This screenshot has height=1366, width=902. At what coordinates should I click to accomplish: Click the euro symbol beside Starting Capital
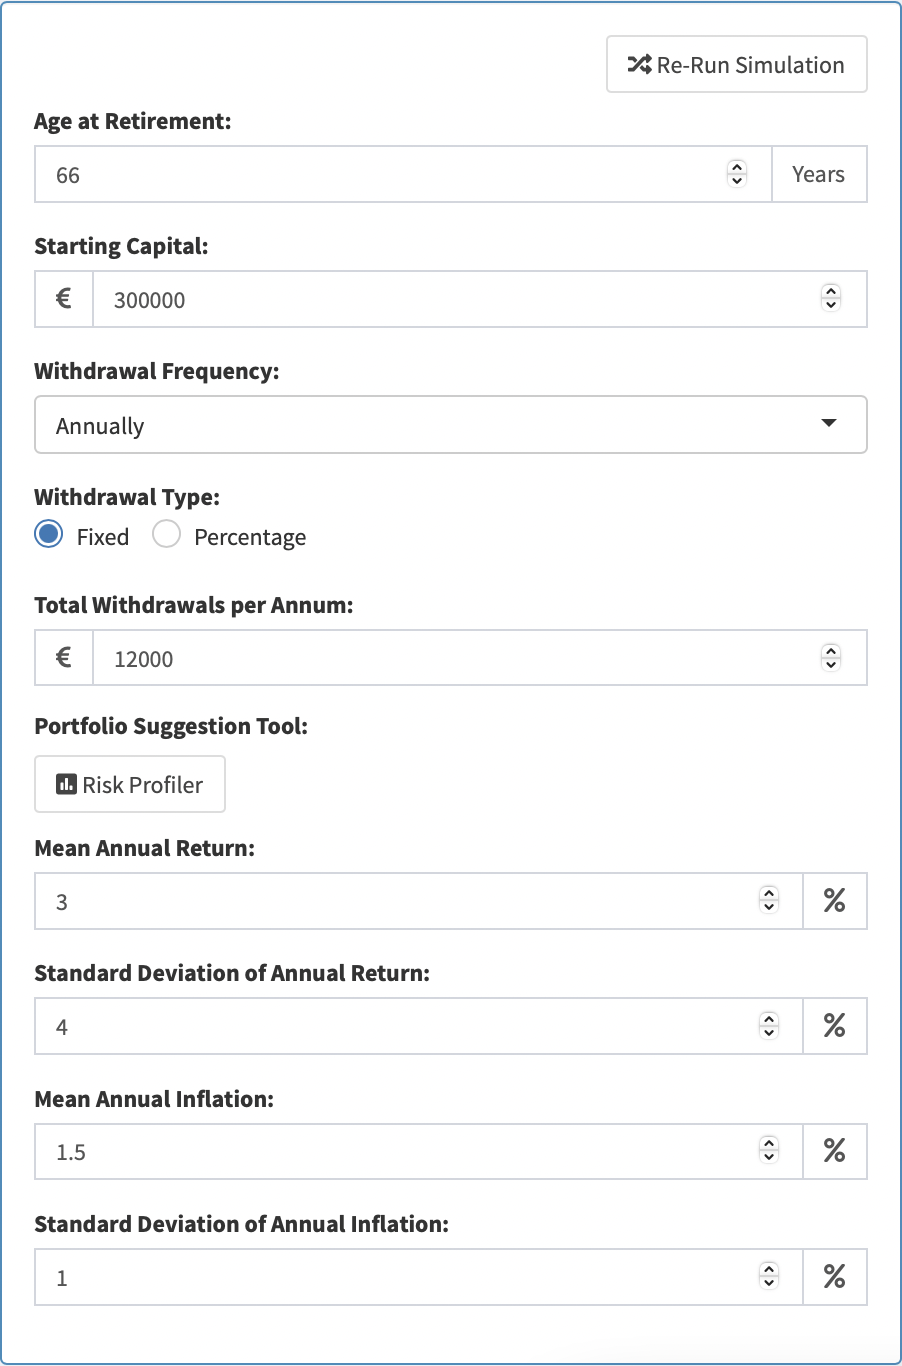(x=64, y=299)
